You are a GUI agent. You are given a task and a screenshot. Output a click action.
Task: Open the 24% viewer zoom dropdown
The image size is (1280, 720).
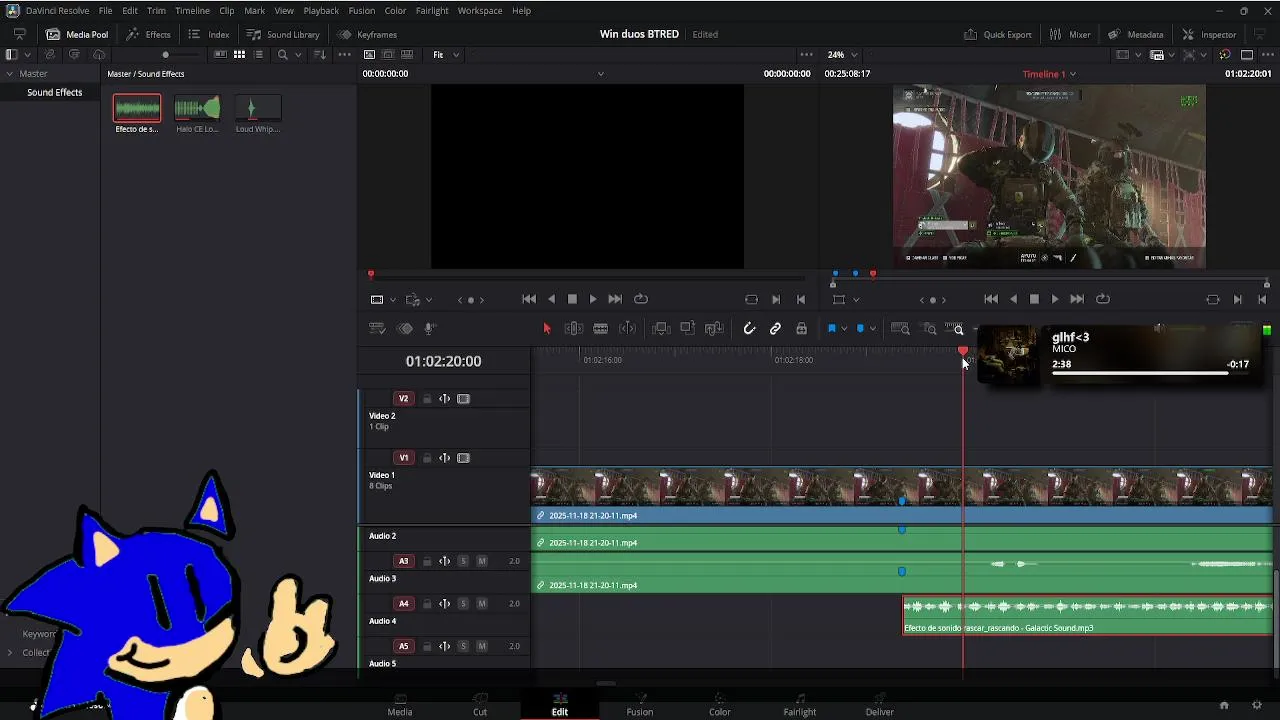[x=842, y=55]
